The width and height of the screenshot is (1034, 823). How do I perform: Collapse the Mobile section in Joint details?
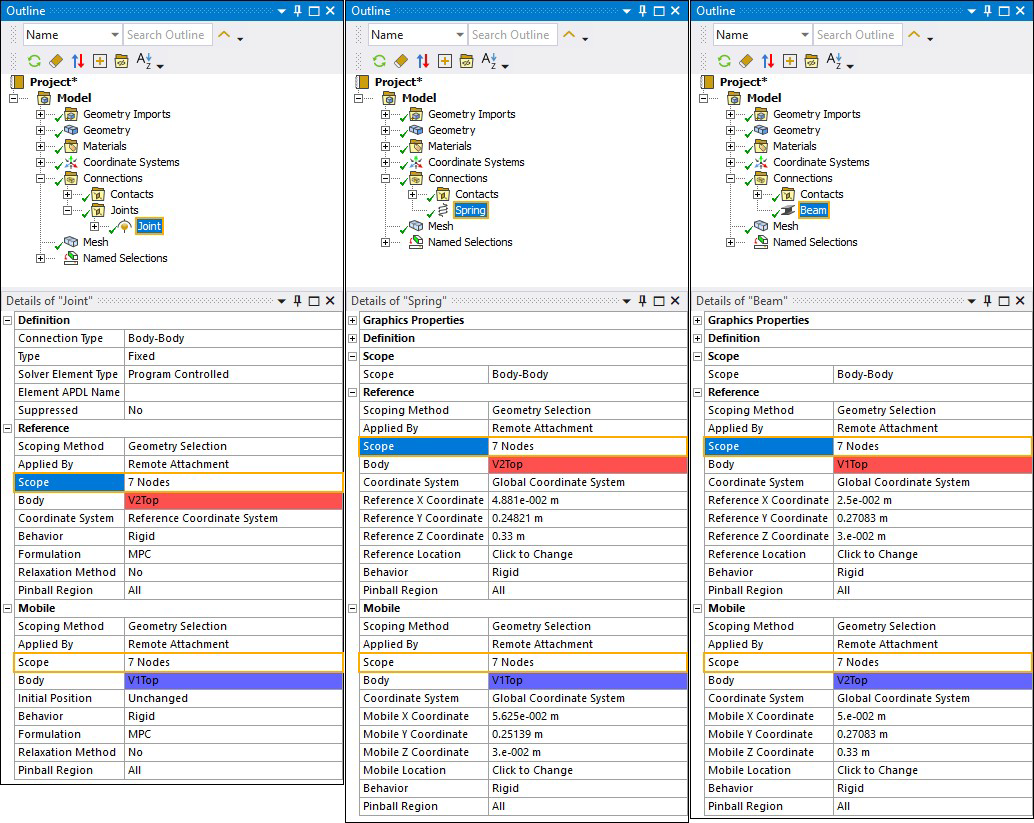pyautogui.click(x=8, y=609)
